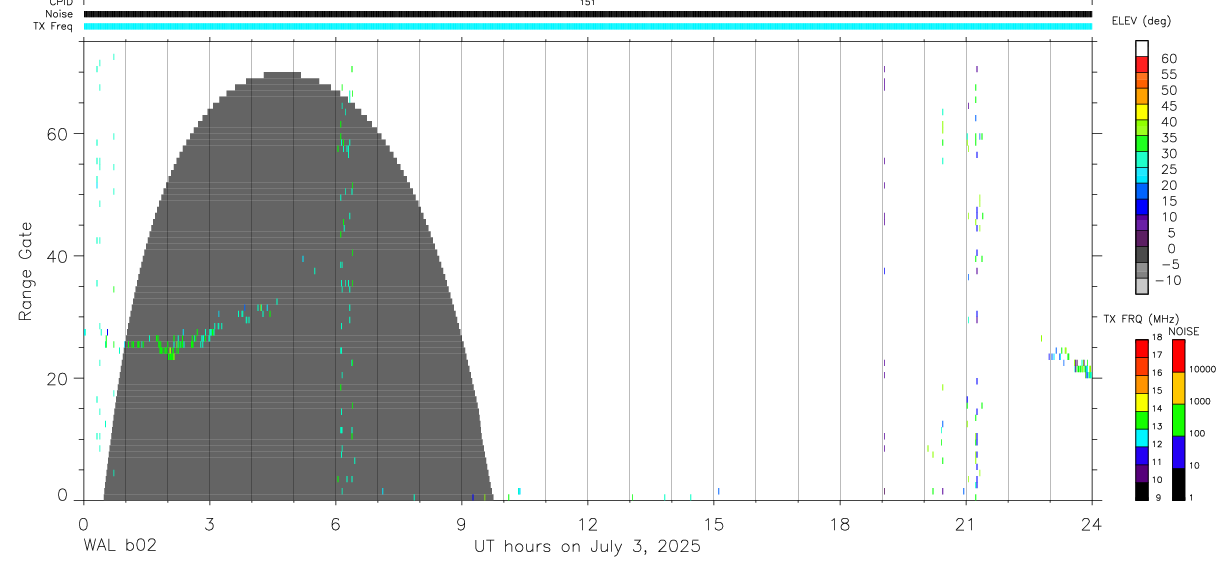Select the '10000' value in the NOISE legend
The height and width of the screenshot is (567, 1228).
pos(1202,369)
